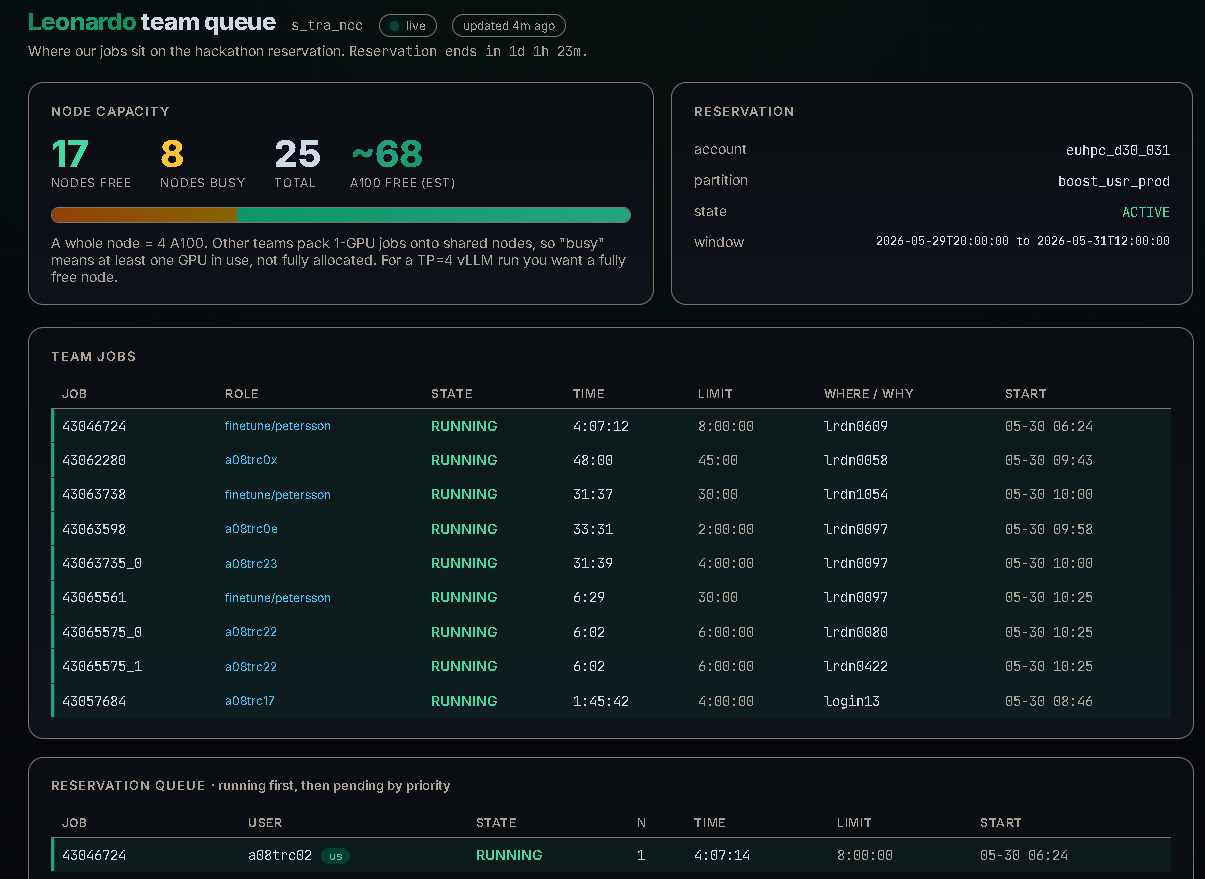
Task: Click node lrdn1054
Action: (856, 495)
